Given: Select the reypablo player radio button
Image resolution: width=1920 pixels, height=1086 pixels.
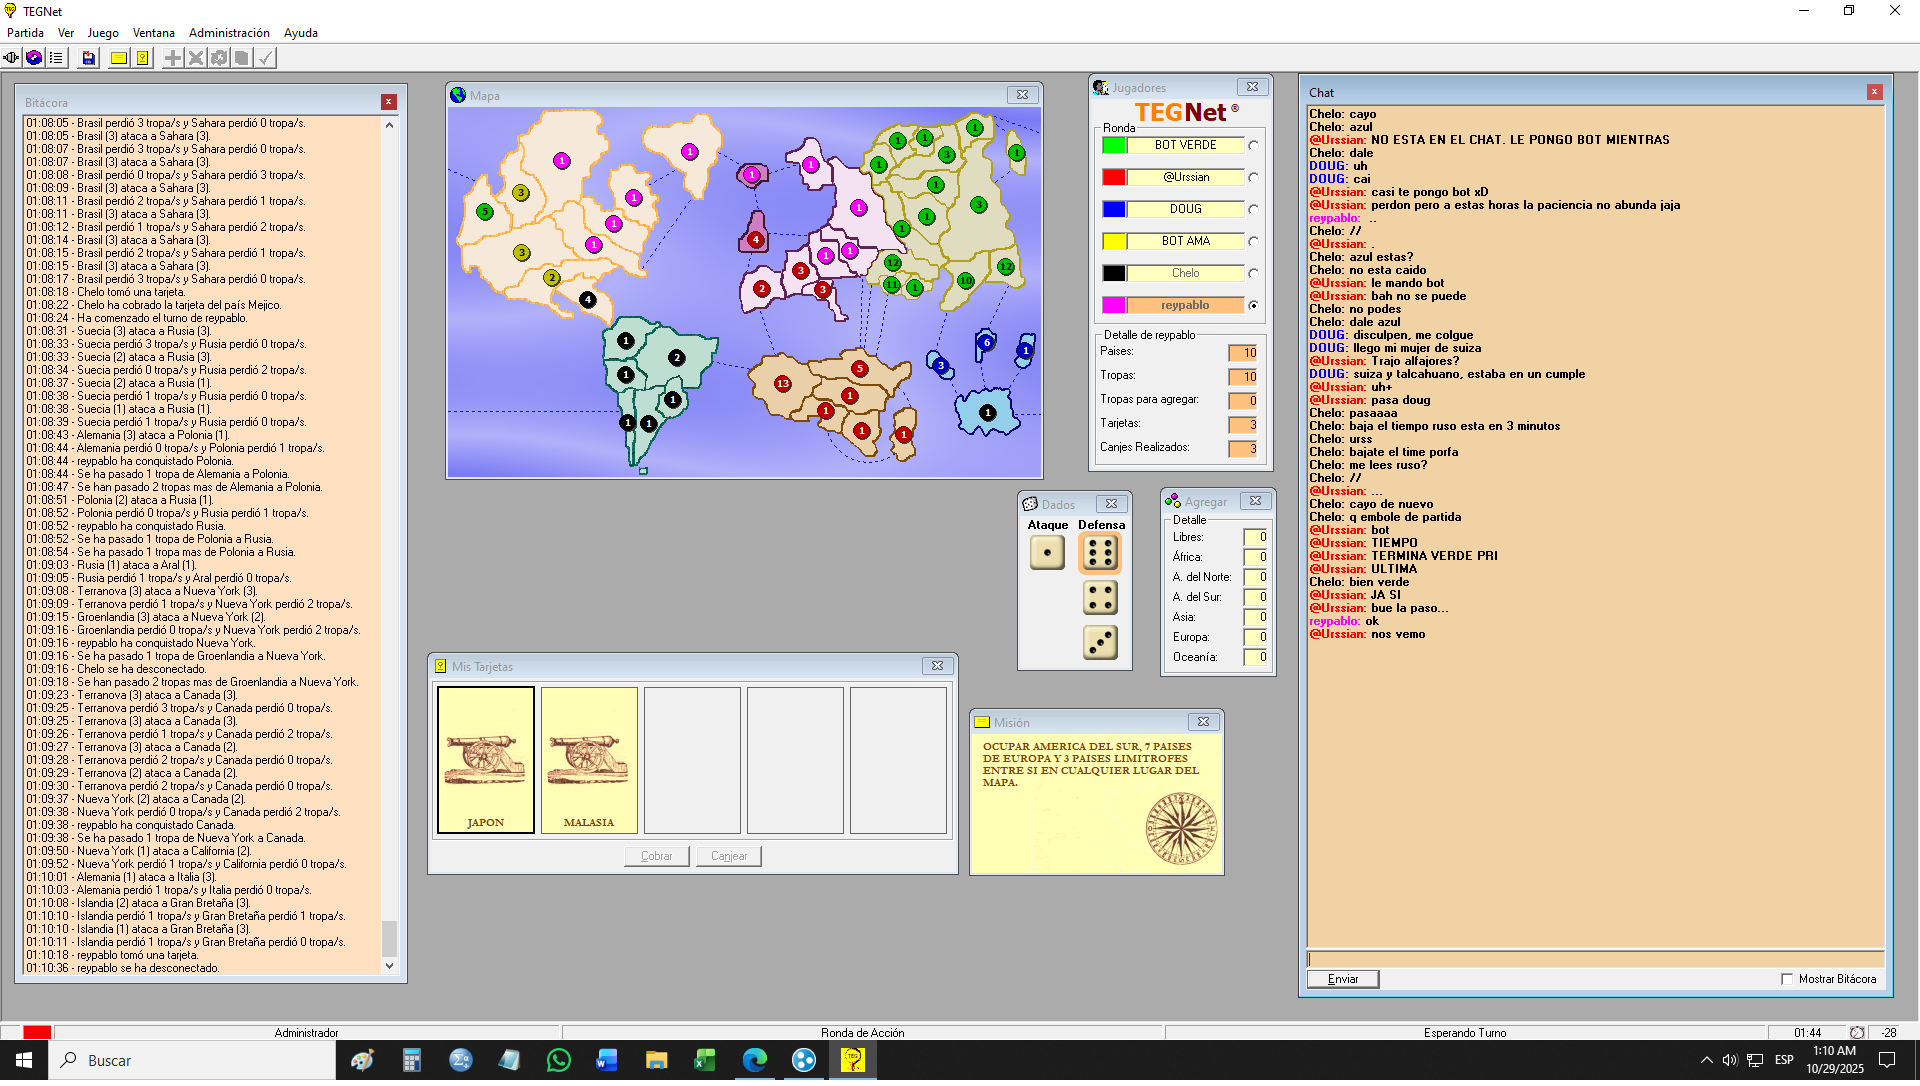Looking at the screenshot, I should coord(1253,305).
